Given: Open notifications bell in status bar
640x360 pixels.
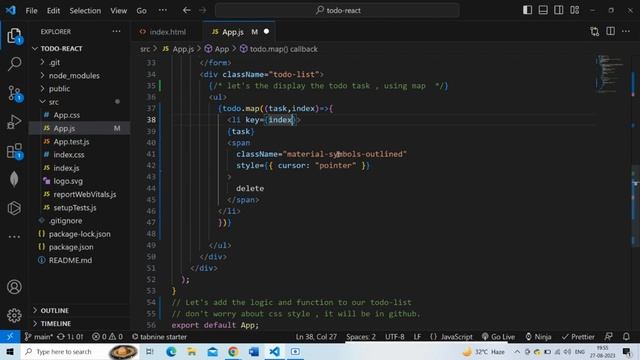Looking at the screenshot, I should coord(626,336).
